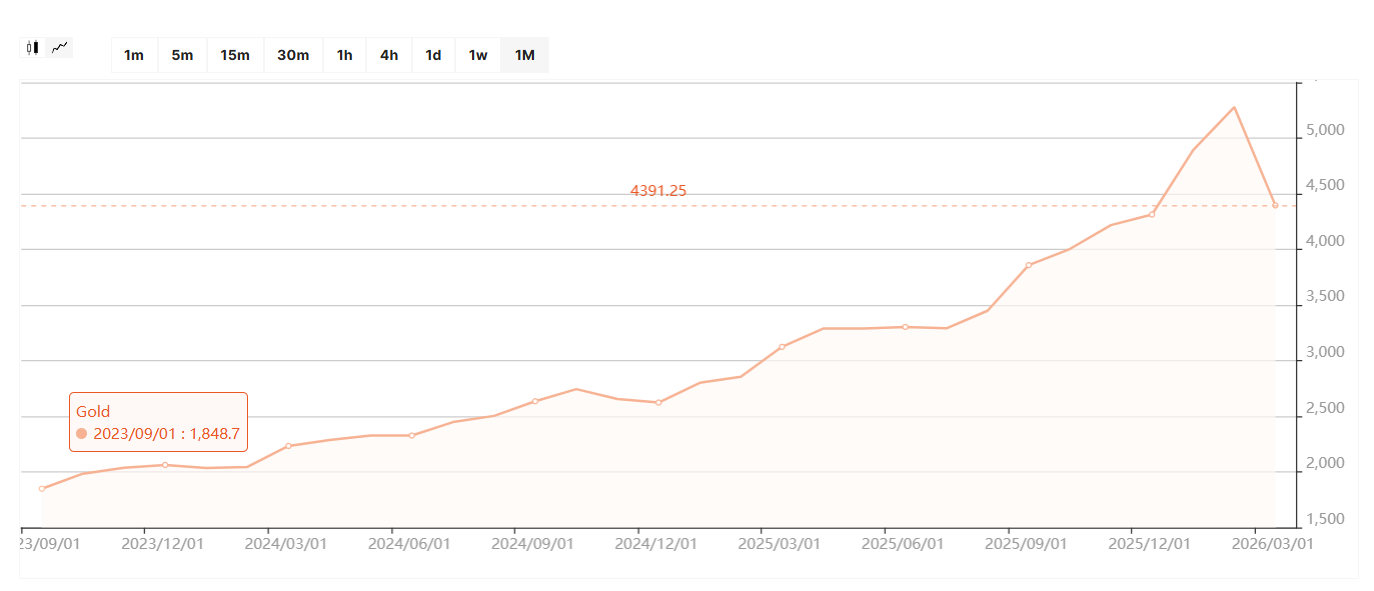Click the 2023/09/01 starting data point
Image resolution: width=1374 pixels, height=591 pixels.
42,488
